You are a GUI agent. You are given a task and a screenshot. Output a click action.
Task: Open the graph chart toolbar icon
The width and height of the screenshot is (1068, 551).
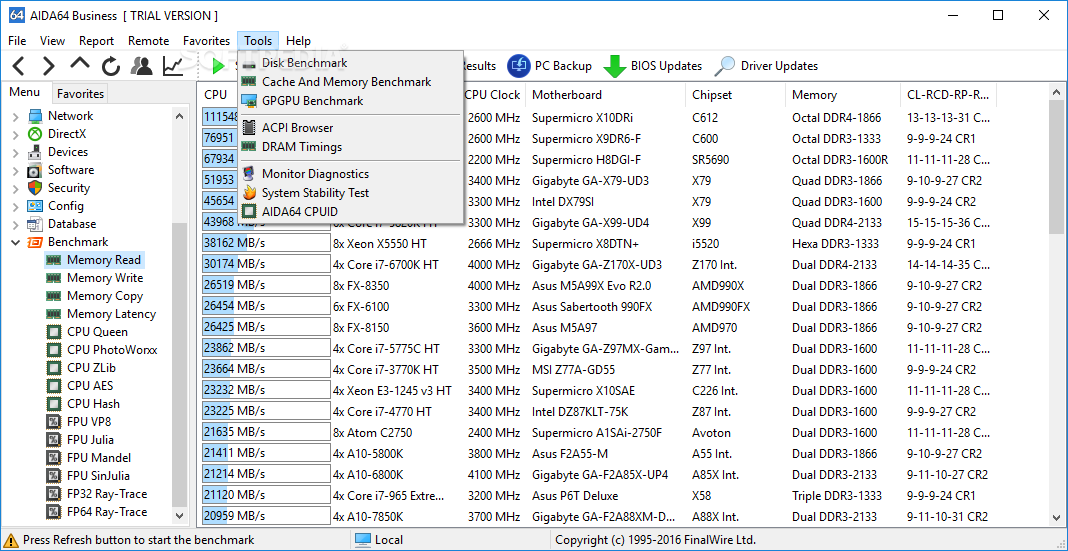pyautogui.click(x=173, y=66)
